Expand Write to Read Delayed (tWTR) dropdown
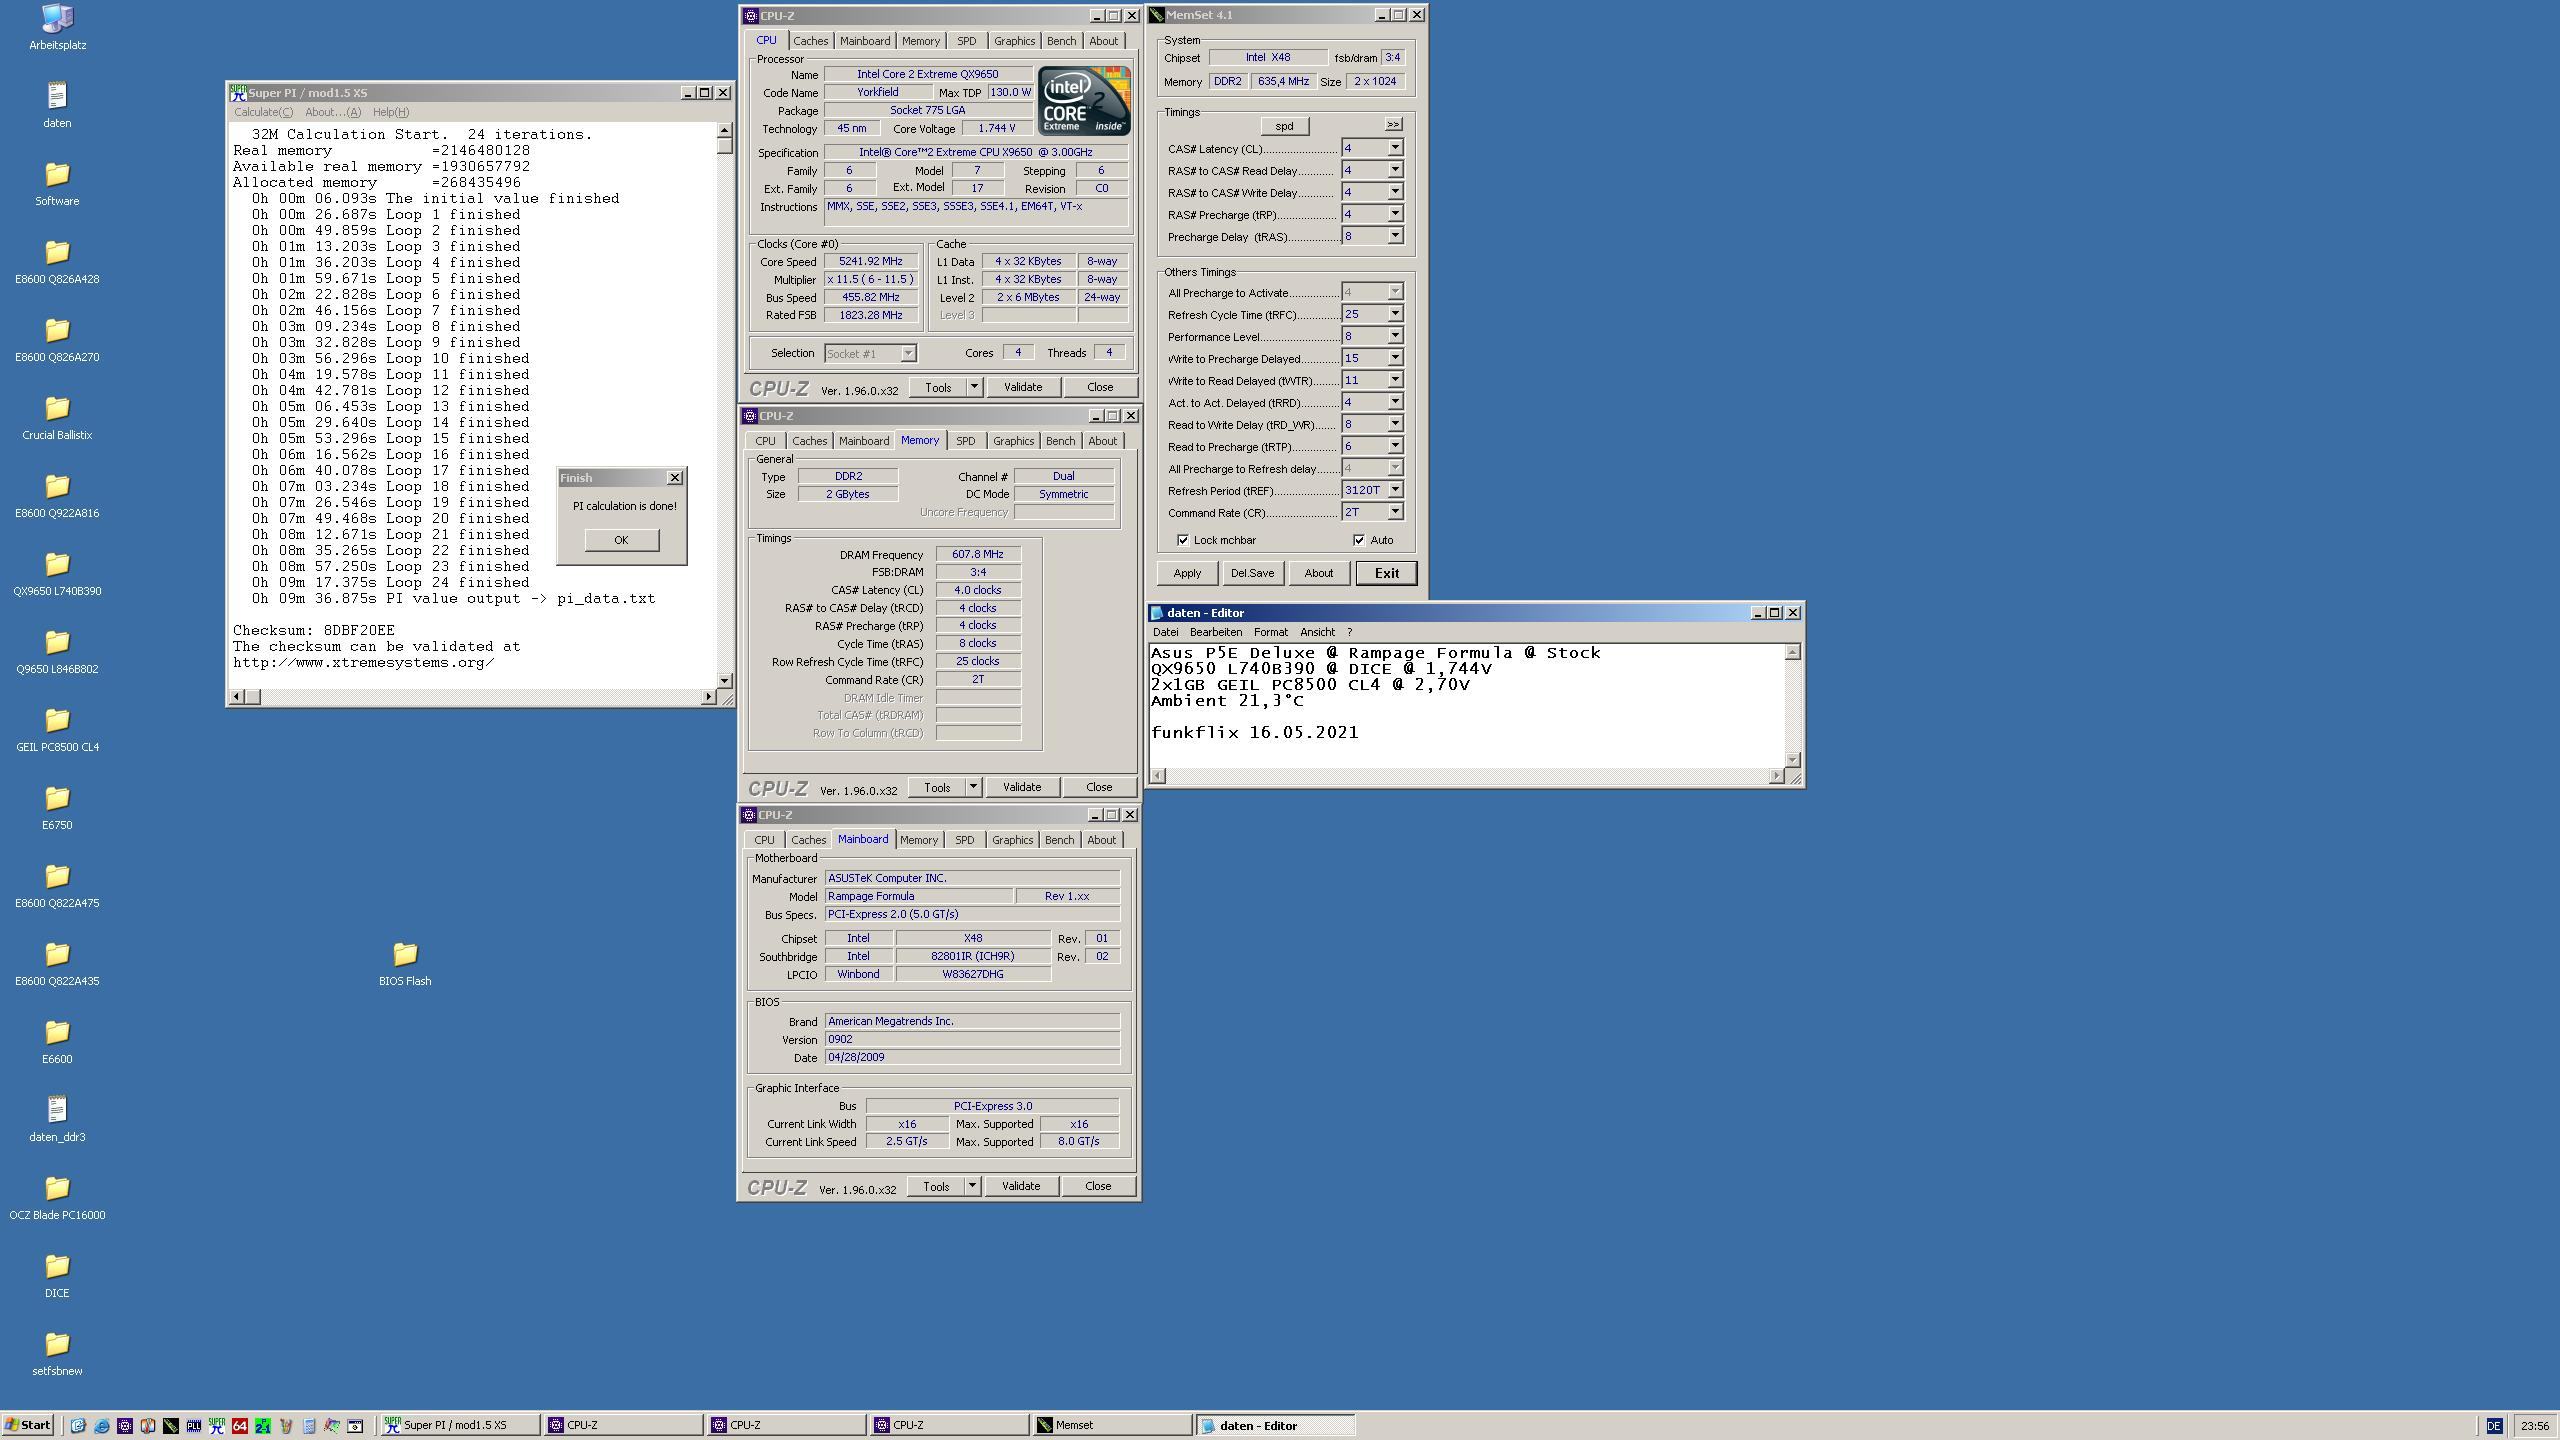2560x1440 pixels. [1395, 380]
